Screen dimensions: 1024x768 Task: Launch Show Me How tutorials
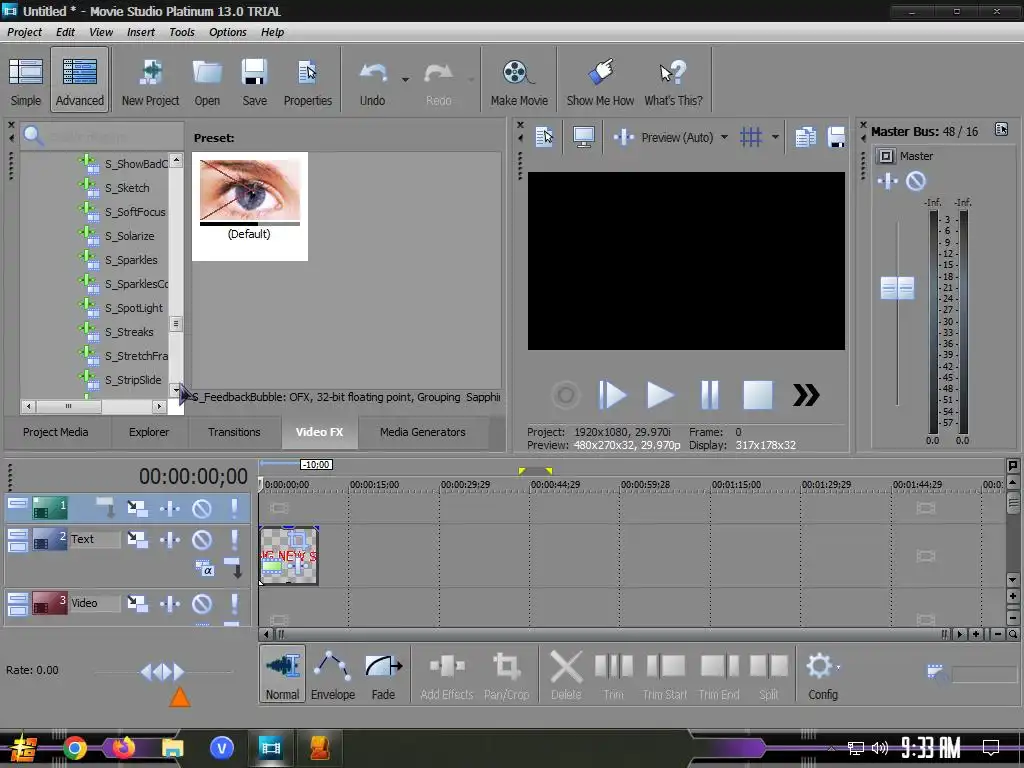click(x=600, y=82)
